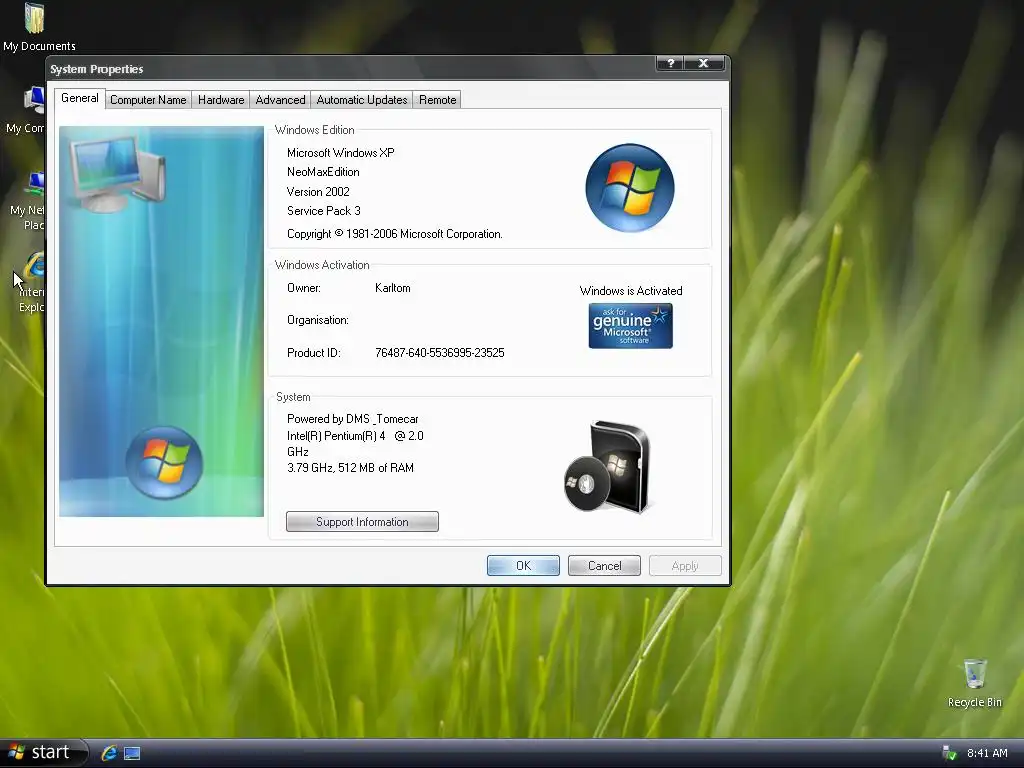This screenshot has height=768, width=1024.
Task: Click the Product ID number 76487-640-5536995-23525
Action: pyautogui.click(x=440, y=353)
